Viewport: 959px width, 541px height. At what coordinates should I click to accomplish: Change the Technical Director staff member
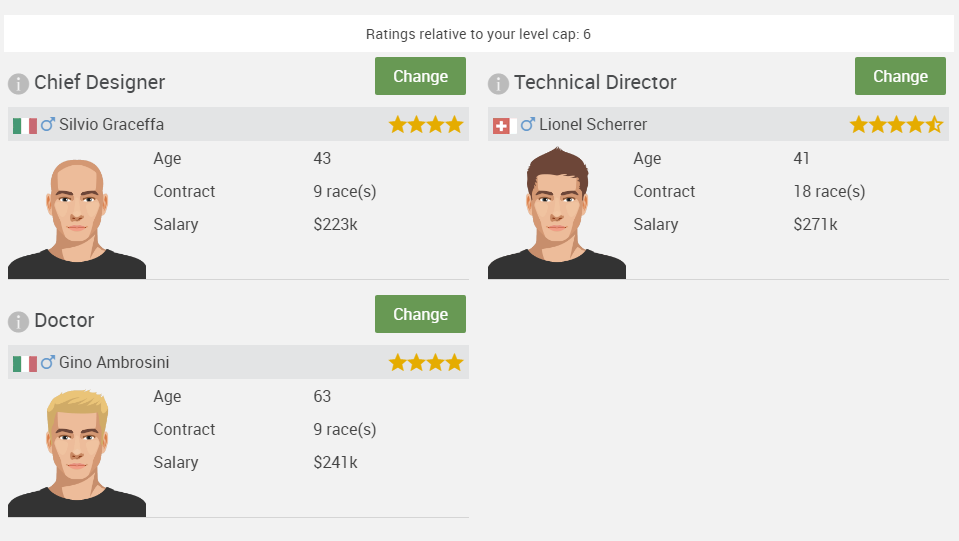pyautogui.click(x=900, y=76)
